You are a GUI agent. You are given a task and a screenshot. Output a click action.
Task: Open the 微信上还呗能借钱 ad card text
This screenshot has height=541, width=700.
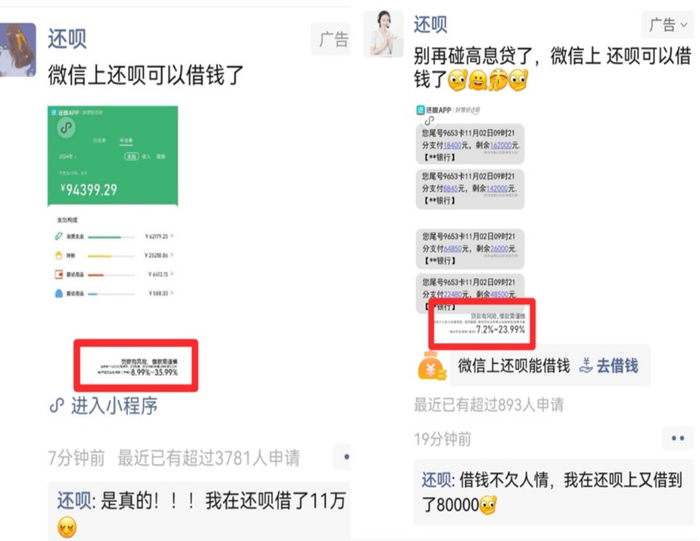tap(514, 366)
